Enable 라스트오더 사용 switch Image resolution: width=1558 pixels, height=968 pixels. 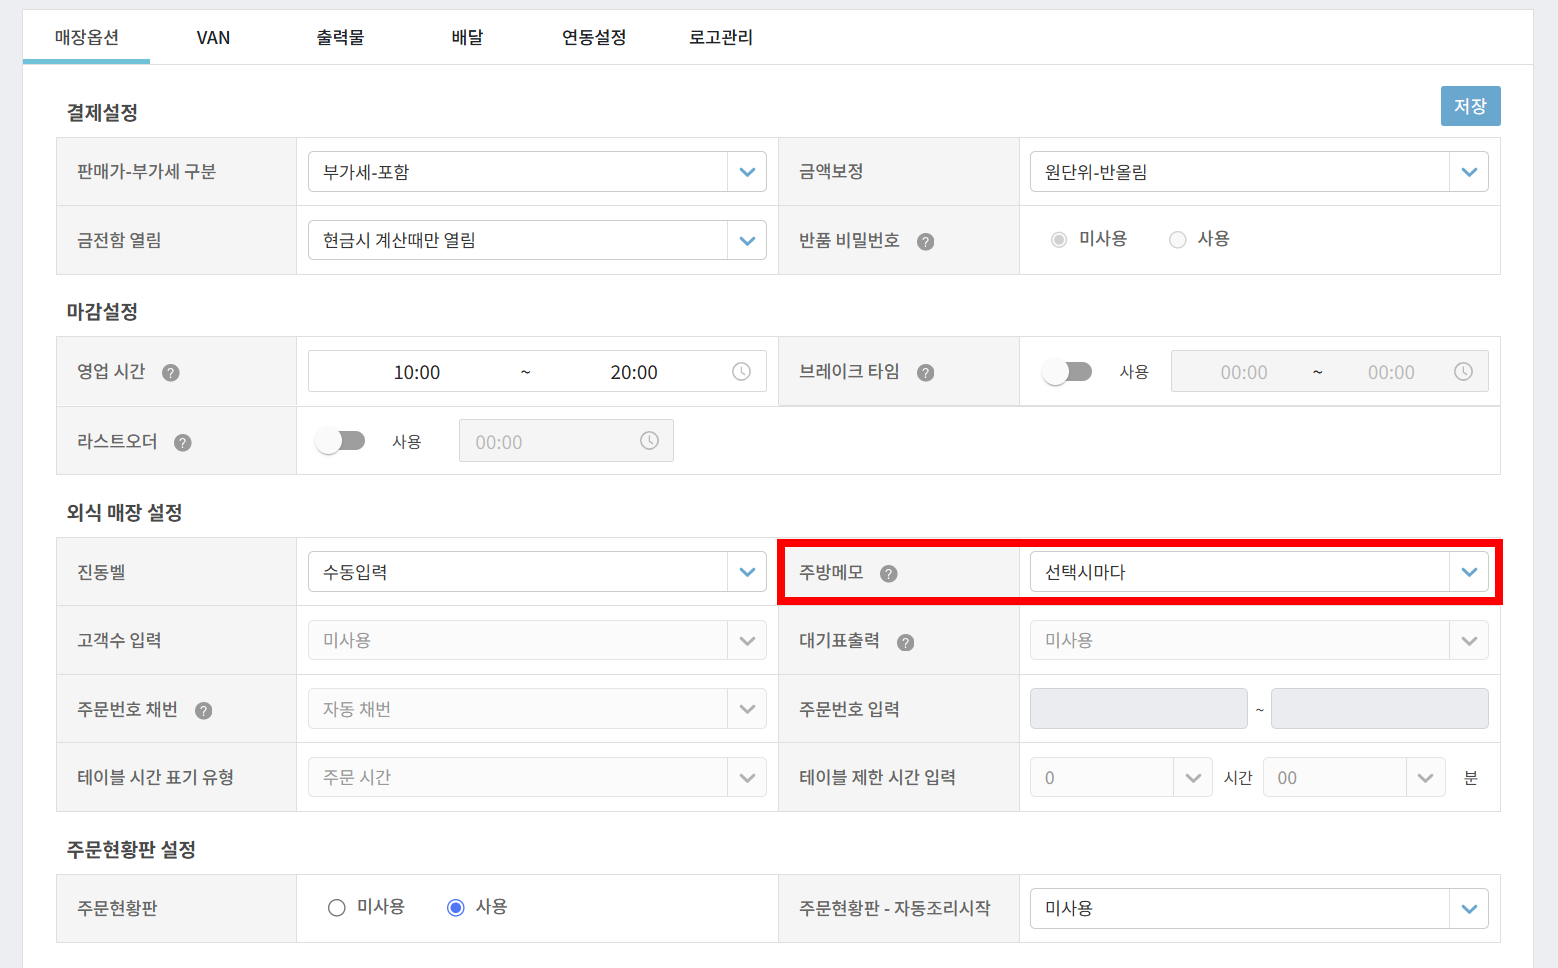(340, 441)
